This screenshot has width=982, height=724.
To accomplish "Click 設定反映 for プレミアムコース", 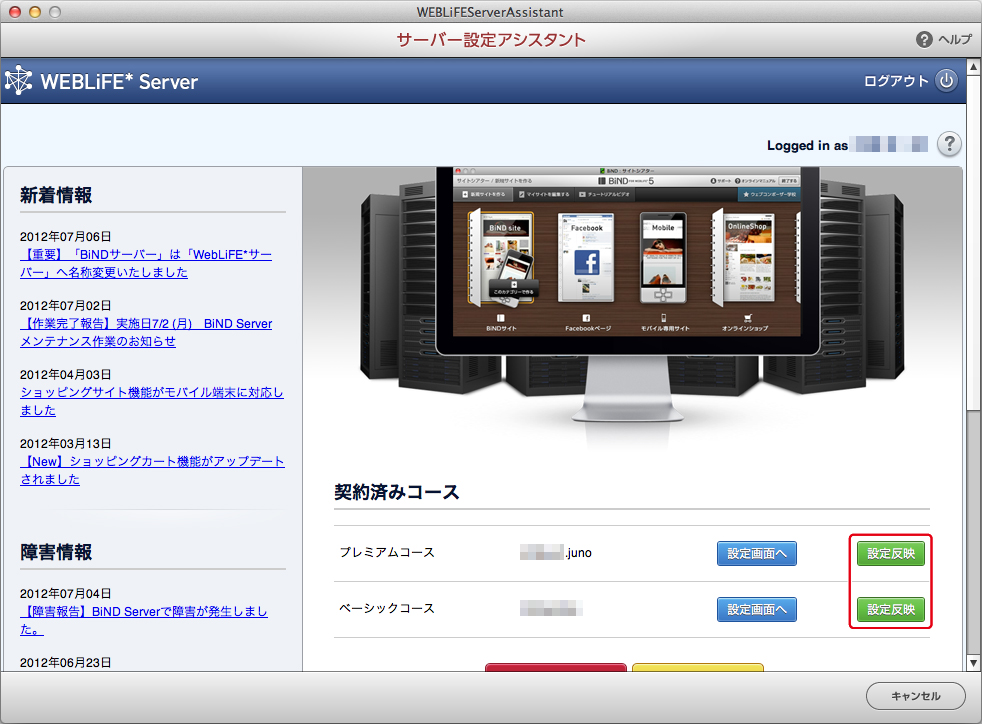I will (x=891, y=553).
